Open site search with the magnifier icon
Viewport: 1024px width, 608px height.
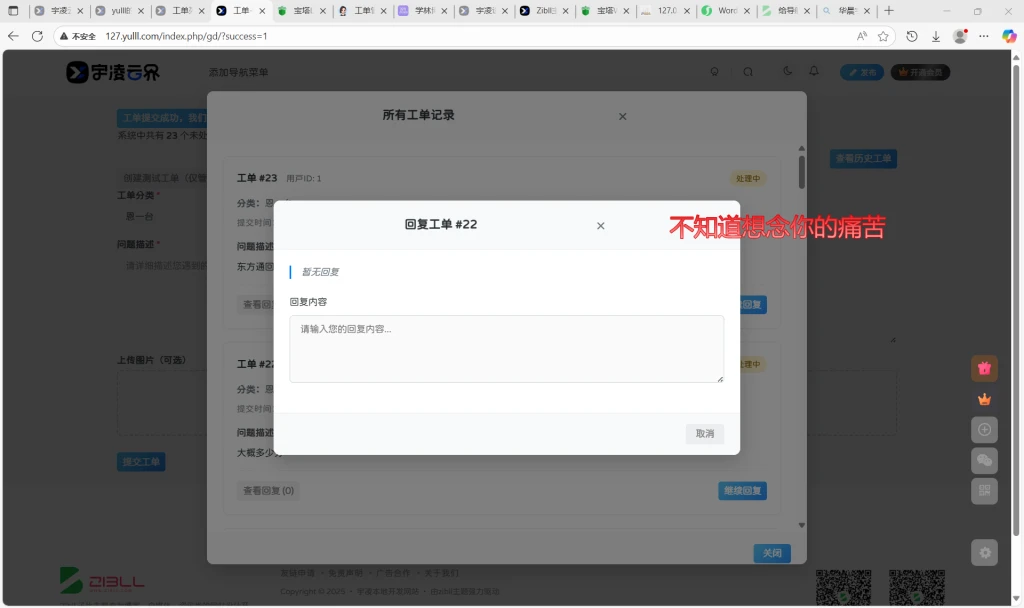pyautogui.click(x=748, y=71)
